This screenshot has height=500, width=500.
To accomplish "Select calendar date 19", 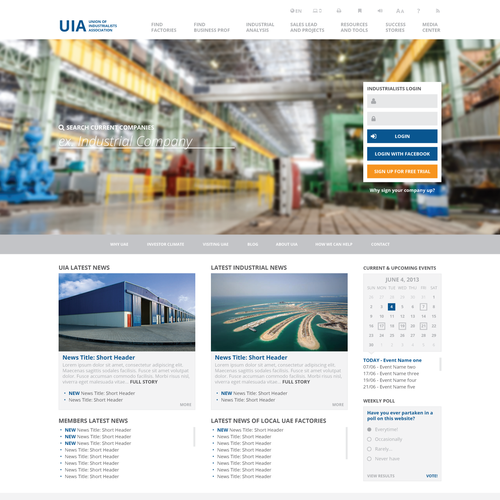I will click(x=402, y=326).
